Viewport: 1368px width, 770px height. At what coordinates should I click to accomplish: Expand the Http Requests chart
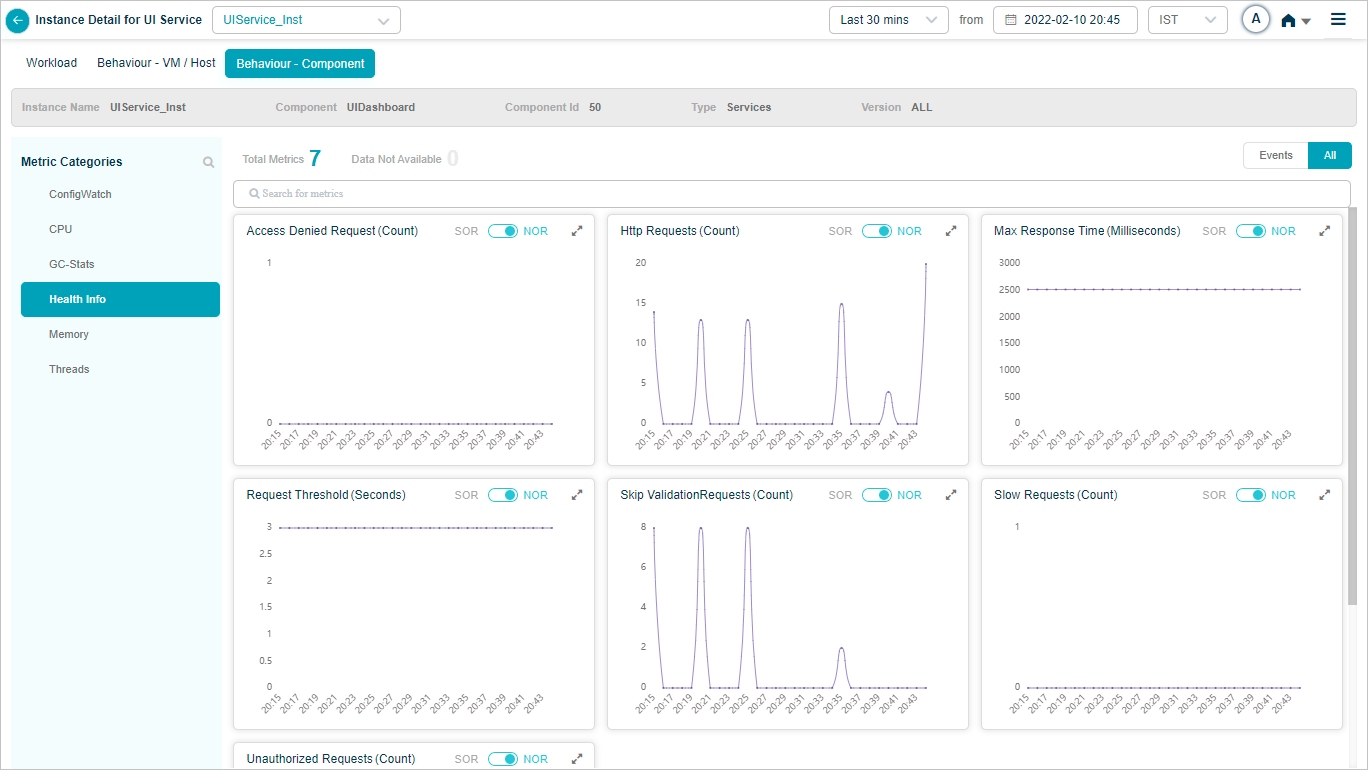point(951,231)
